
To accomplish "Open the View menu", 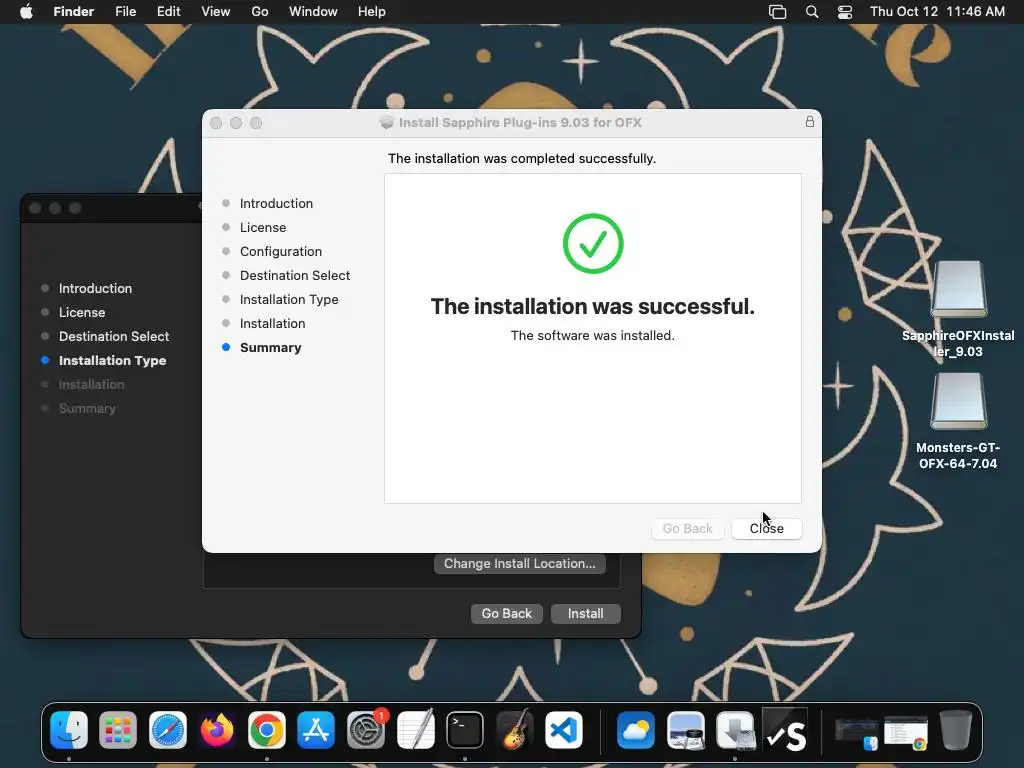I will (216, 12).
